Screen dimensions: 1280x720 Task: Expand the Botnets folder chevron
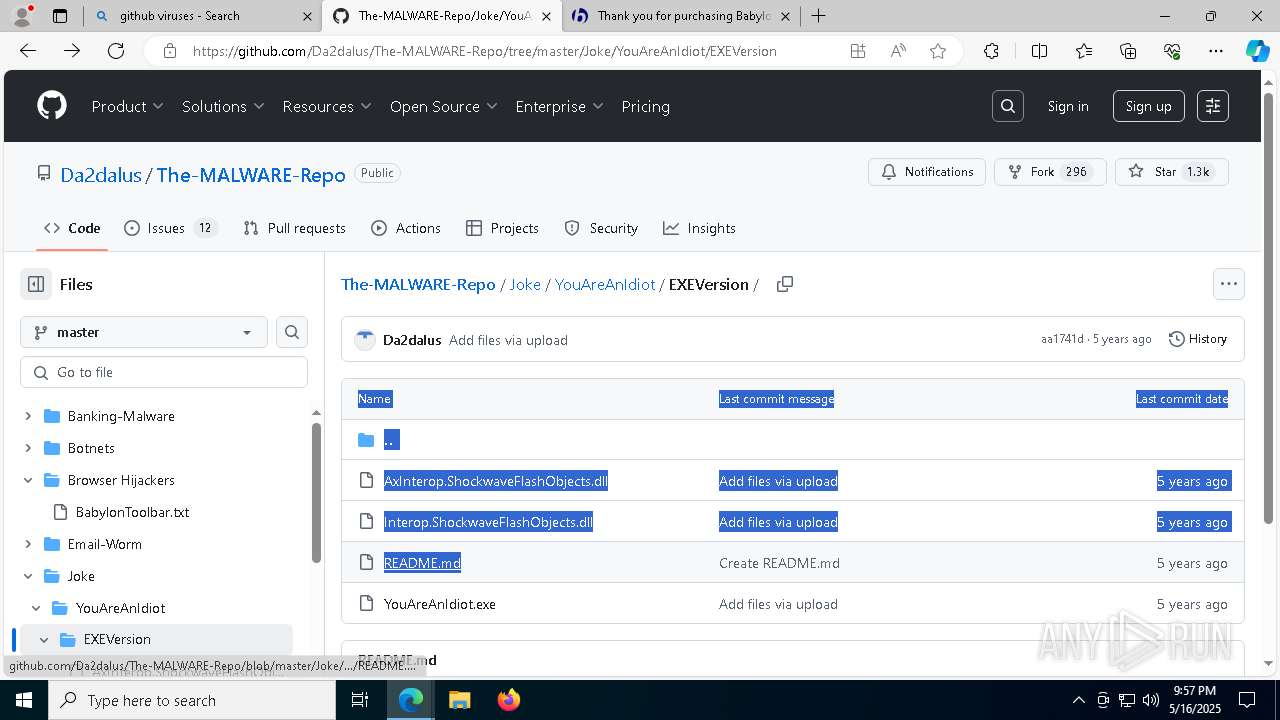(28, 448)
